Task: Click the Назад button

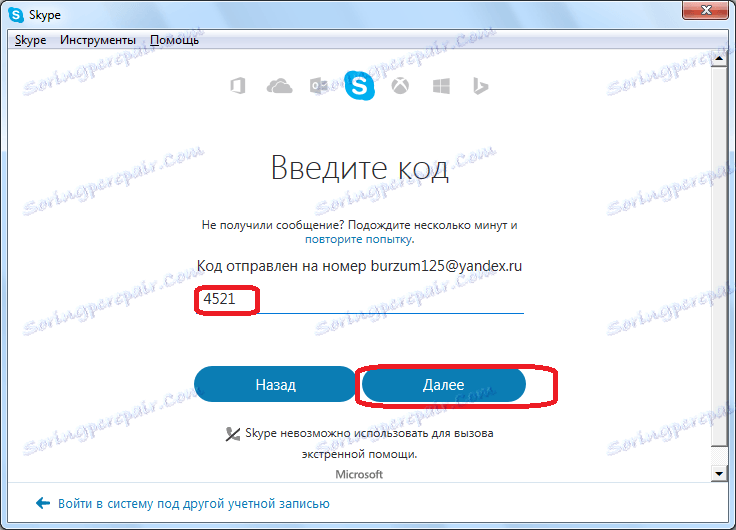Action: click(276, 384)
